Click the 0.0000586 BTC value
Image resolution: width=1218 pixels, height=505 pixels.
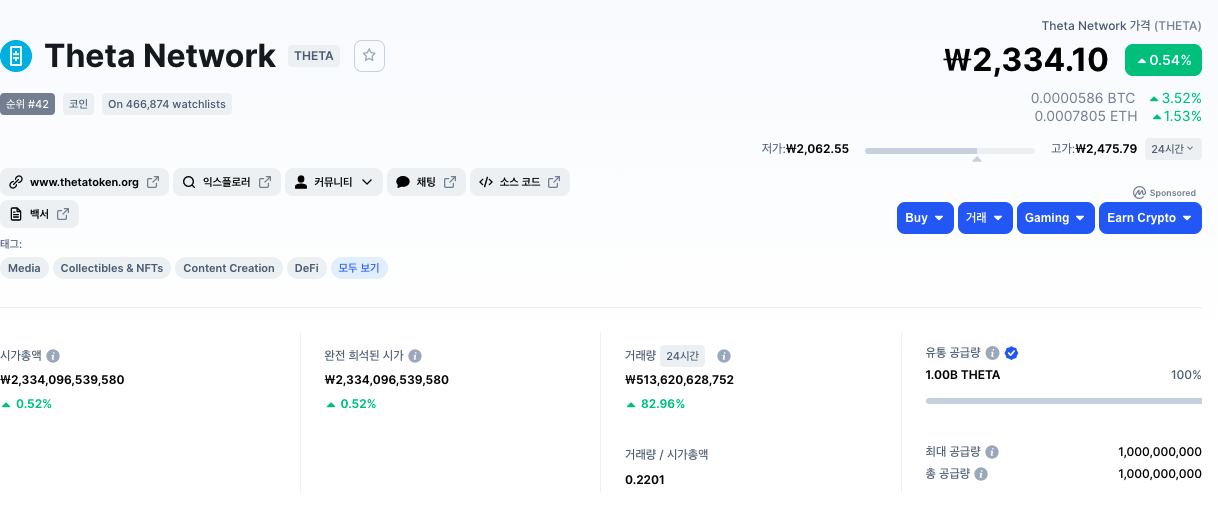coord(1083,98)
